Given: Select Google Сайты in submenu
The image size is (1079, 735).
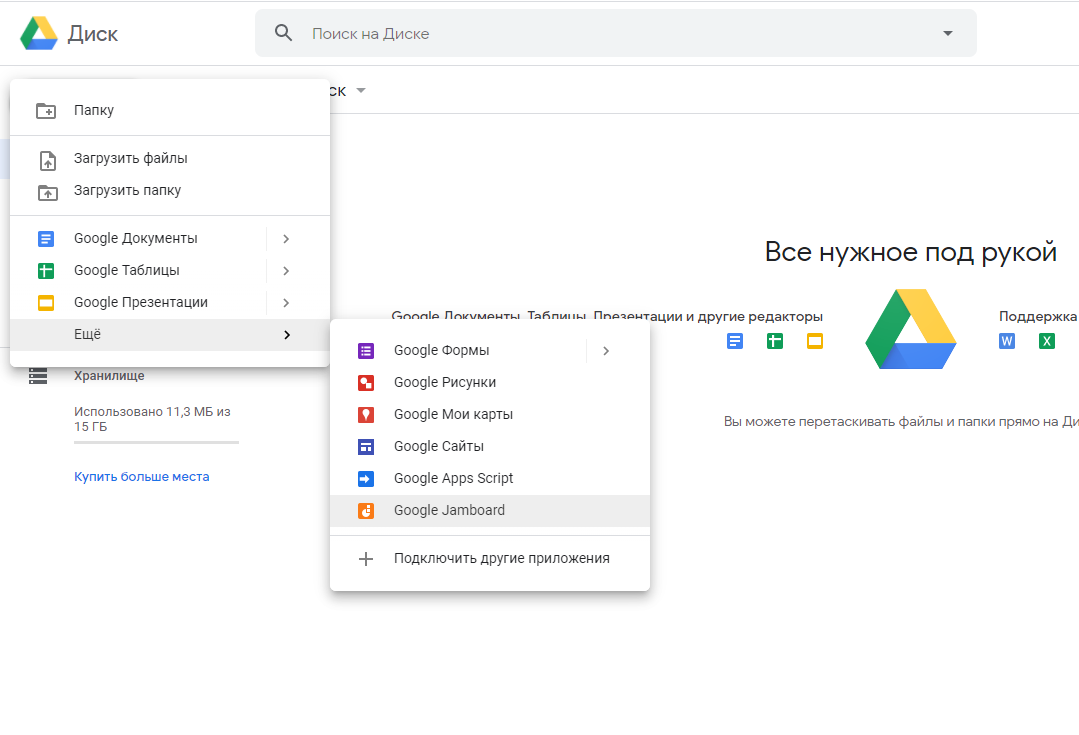Looking at the screenshot, I should tap(490, 446).
